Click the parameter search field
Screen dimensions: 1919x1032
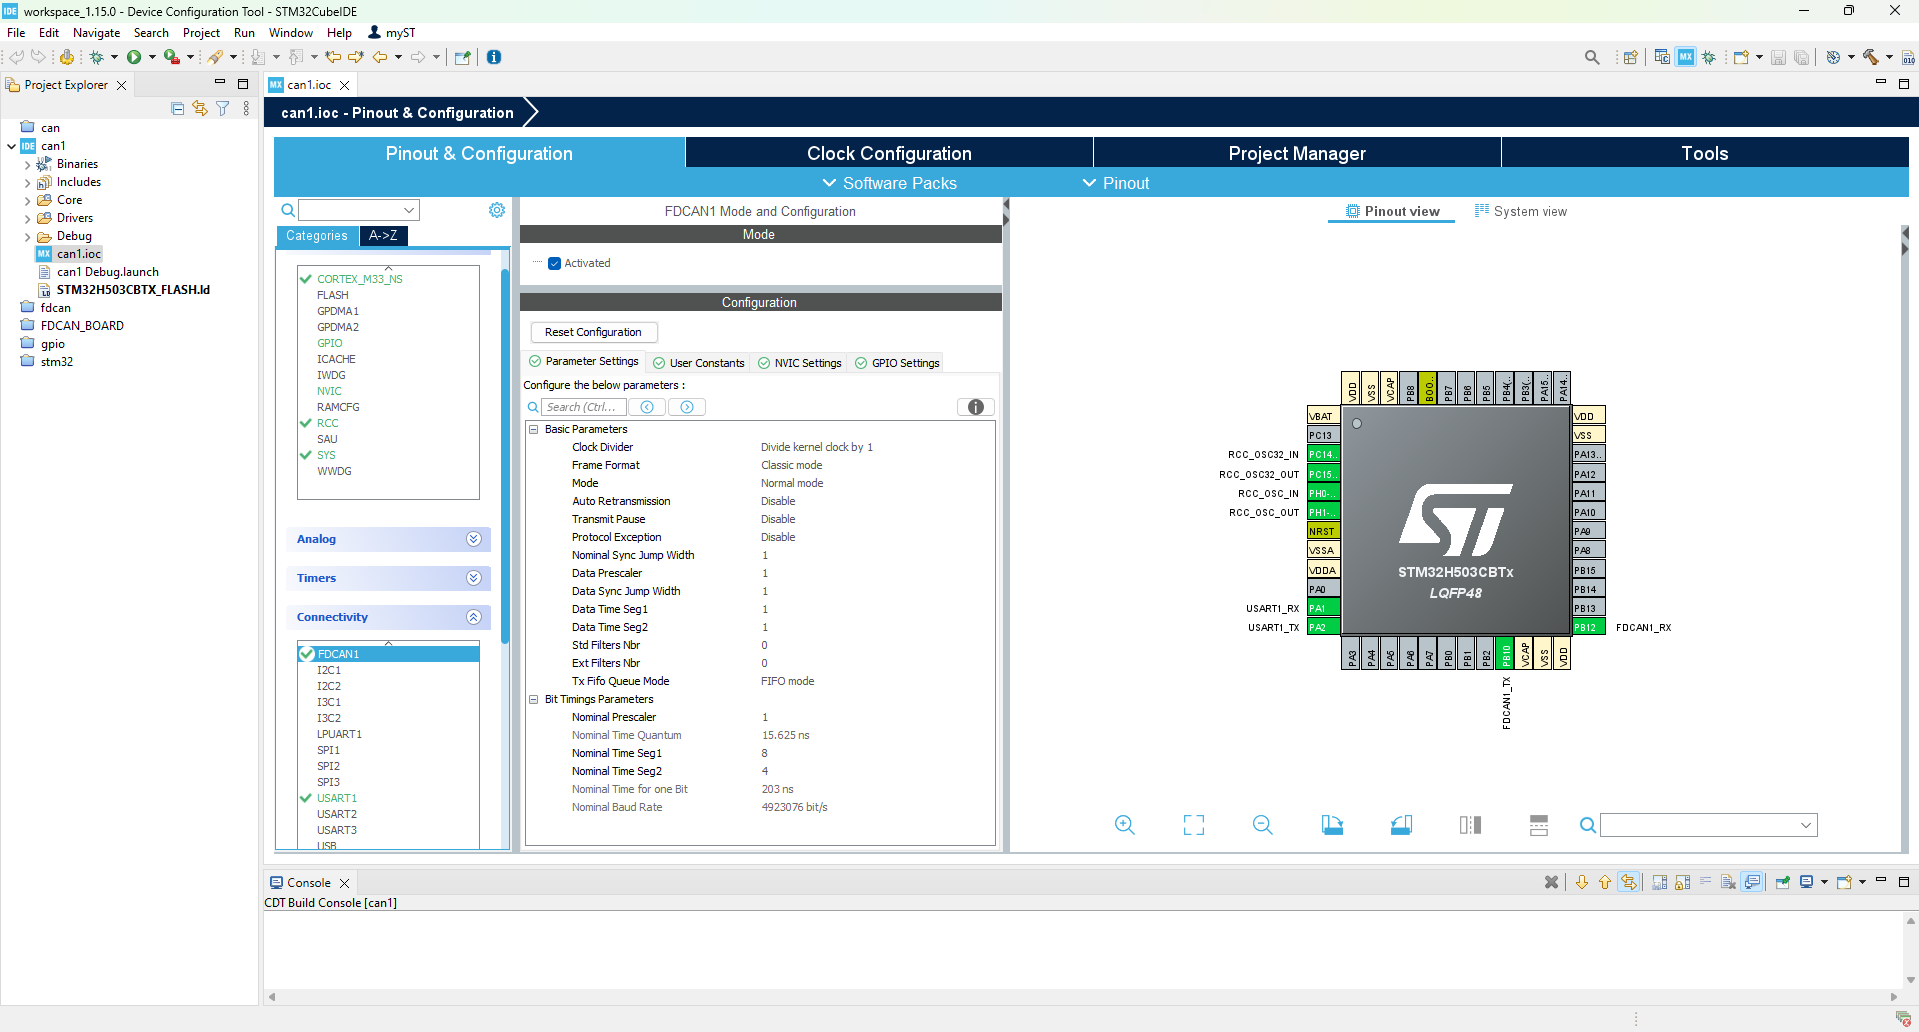point(584,406)
